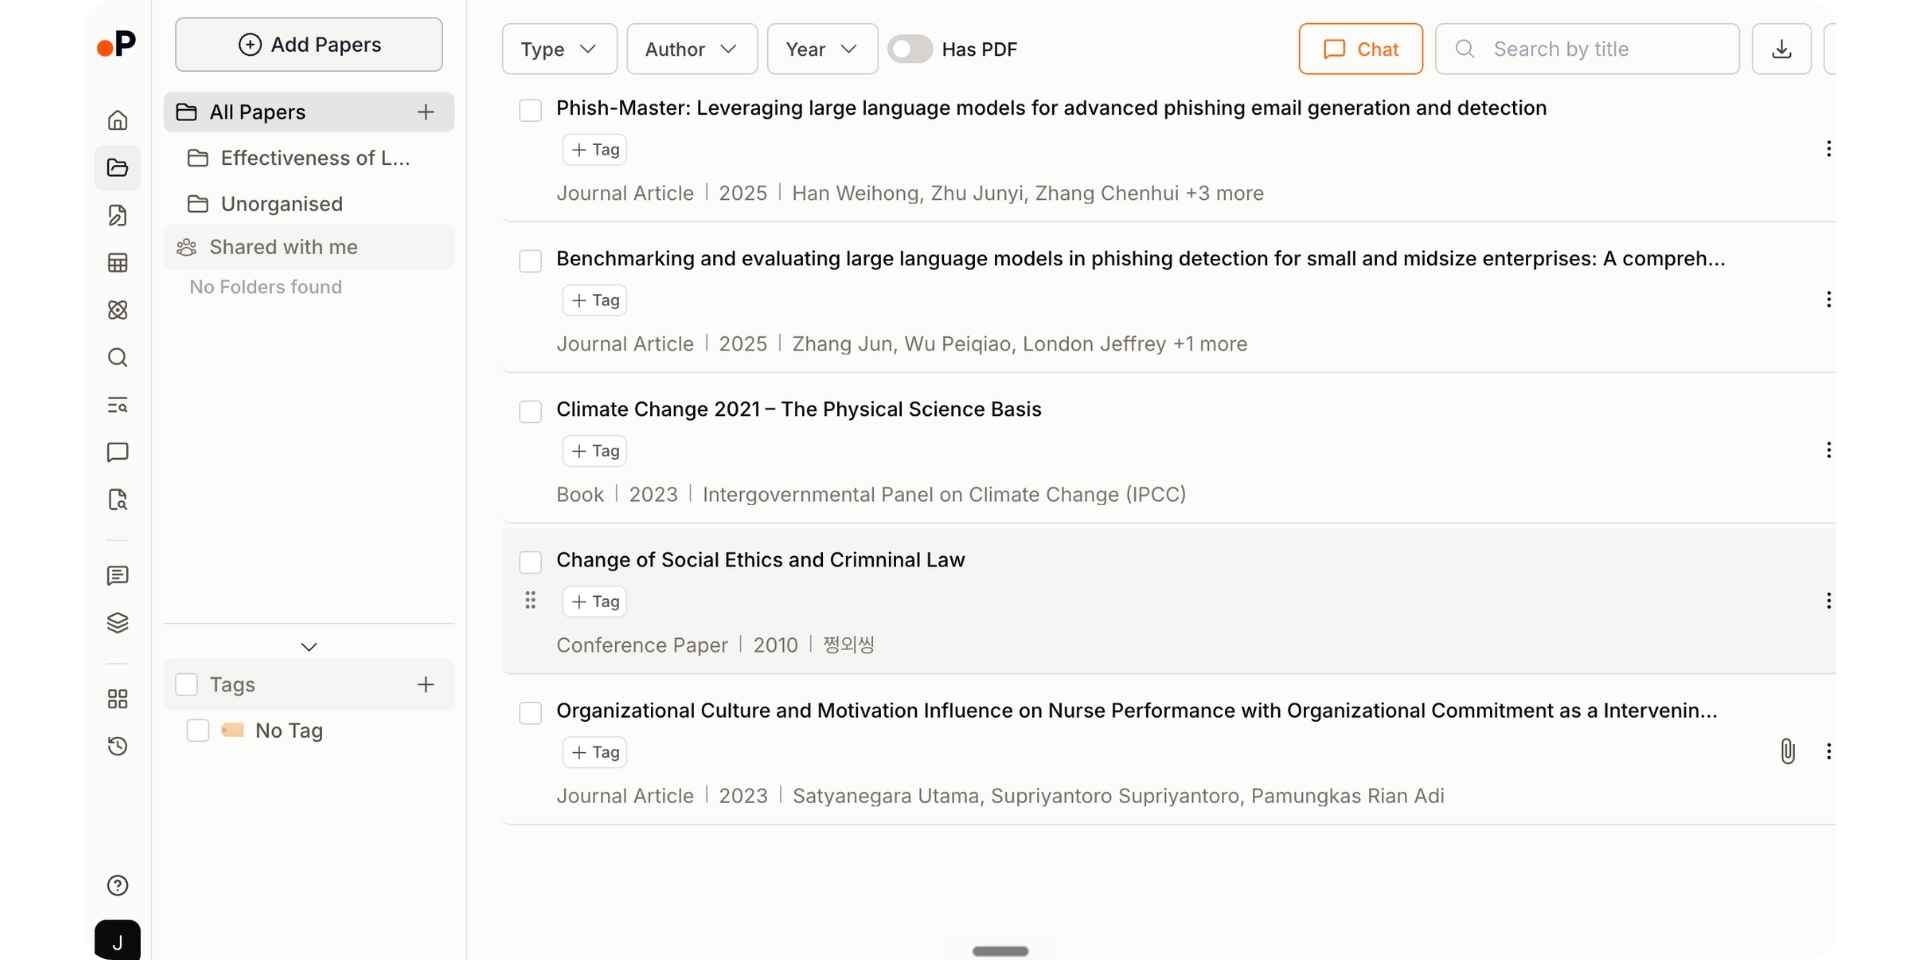Screen dimensions: 1920x960
Task: Open the Author filter dropdown
Action: point(692,49)
